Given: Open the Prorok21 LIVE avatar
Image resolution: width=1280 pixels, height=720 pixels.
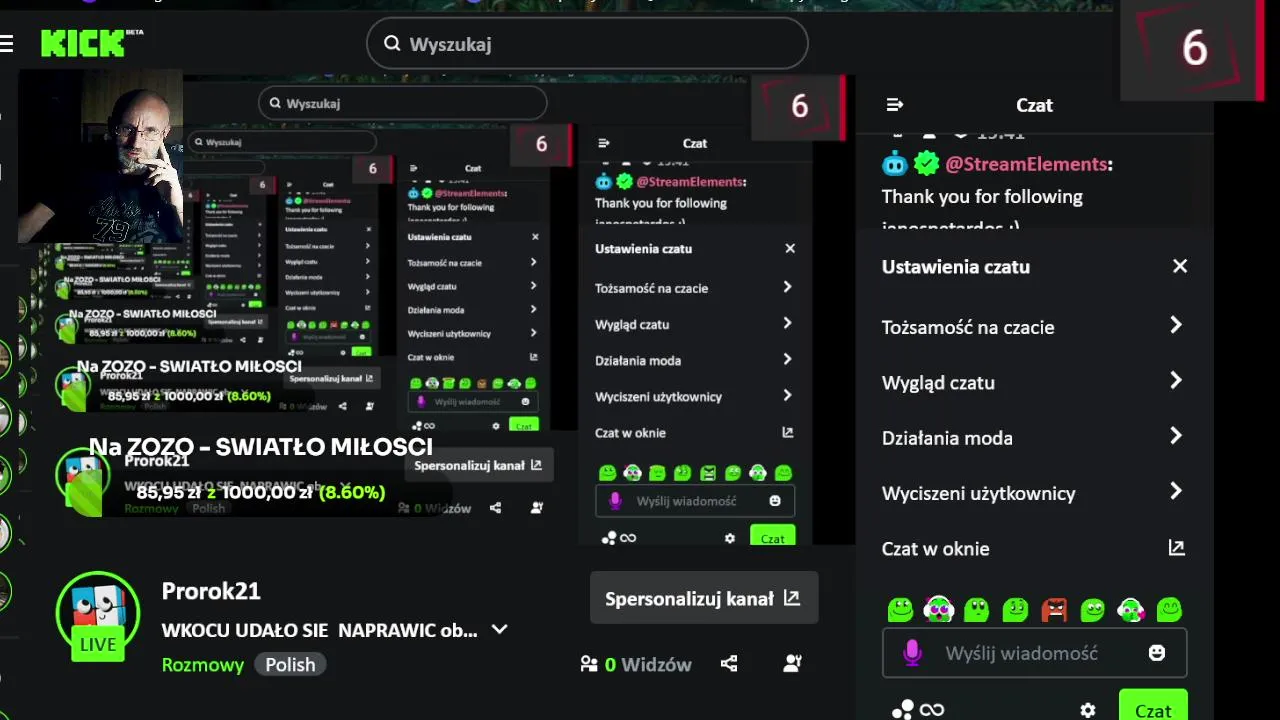Looking at the screenshot, I should (x=98, y=615).
